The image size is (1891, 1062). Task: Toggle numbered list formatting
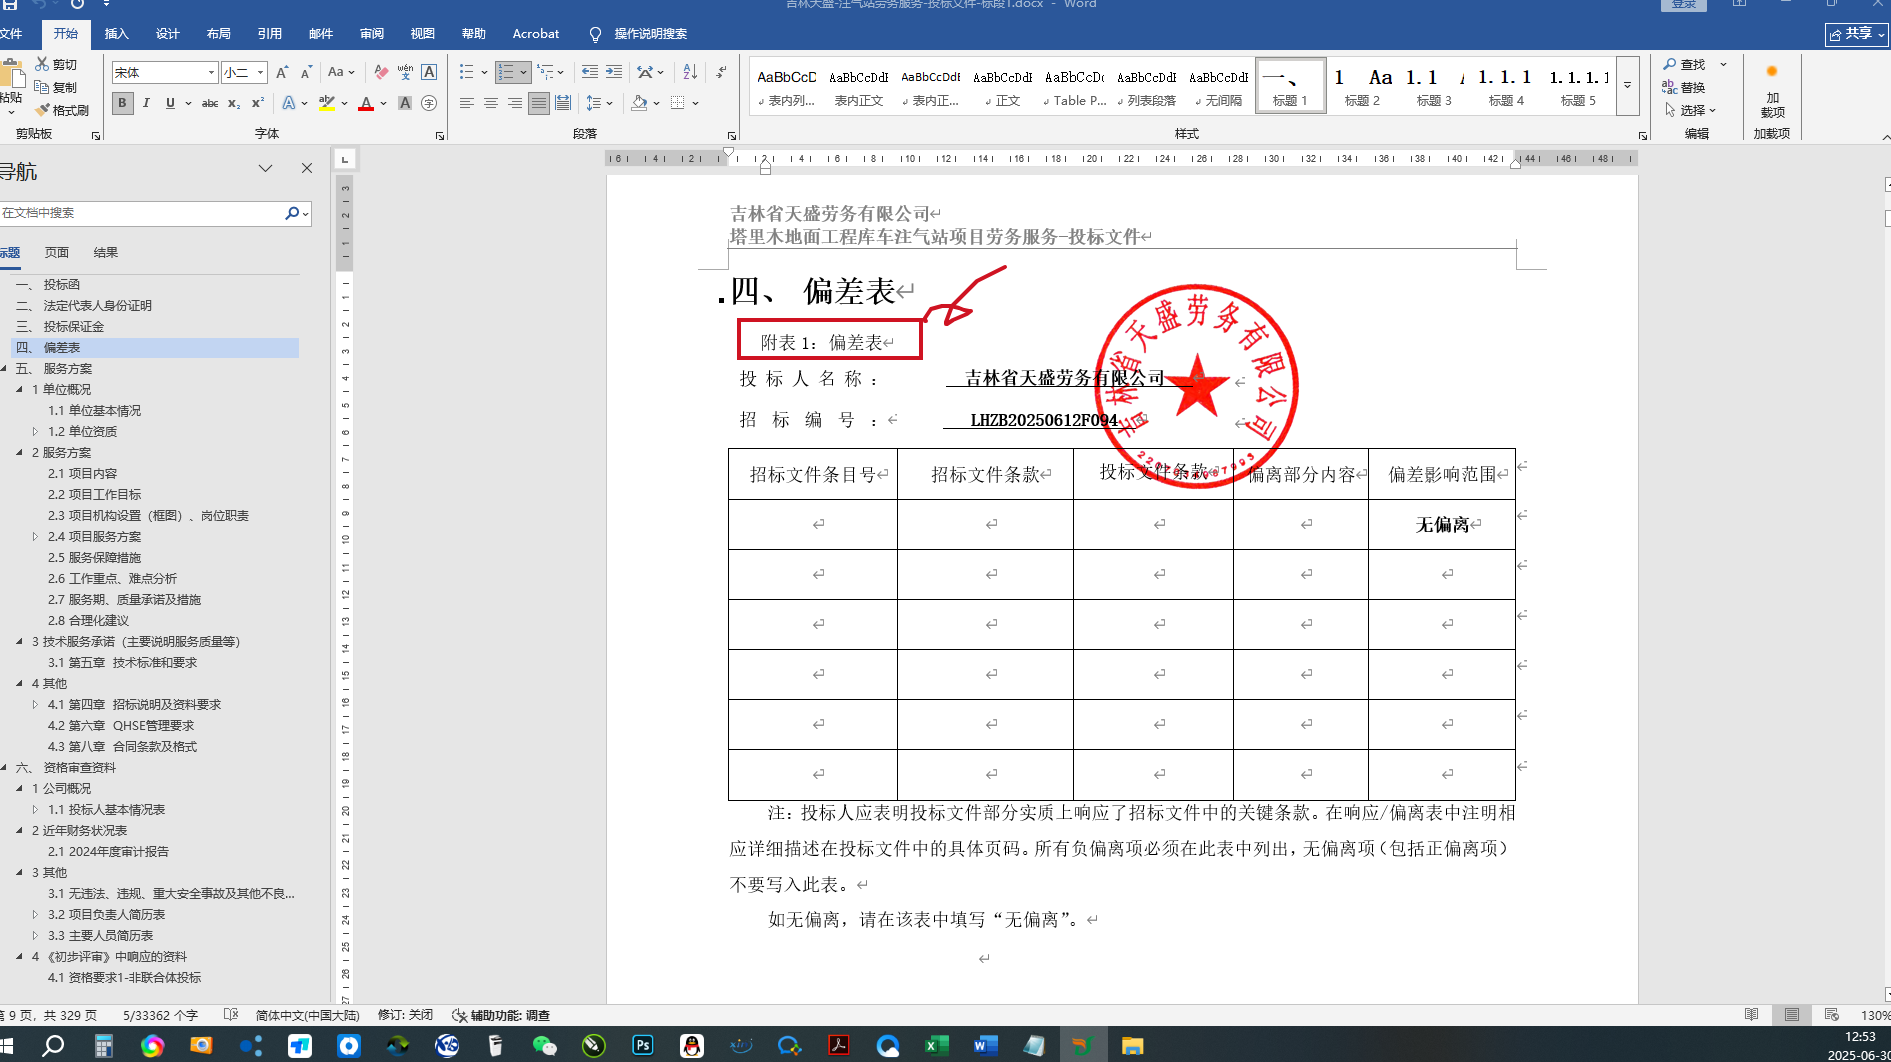tap(507, 72)
